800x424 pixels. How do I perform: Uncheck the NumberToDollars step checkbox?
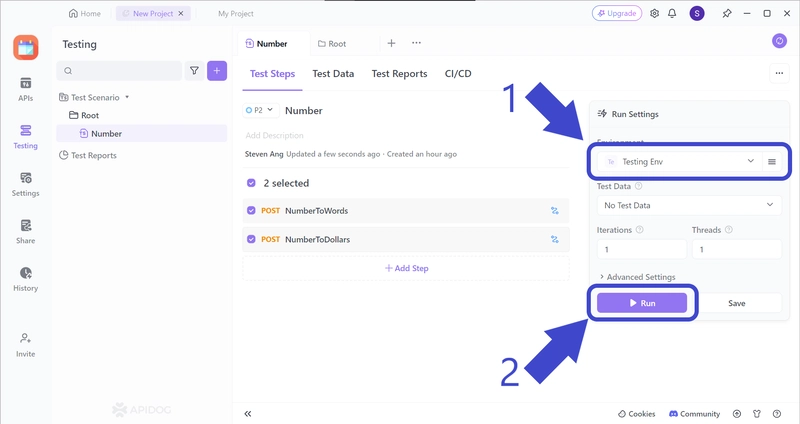click(251, 240)
